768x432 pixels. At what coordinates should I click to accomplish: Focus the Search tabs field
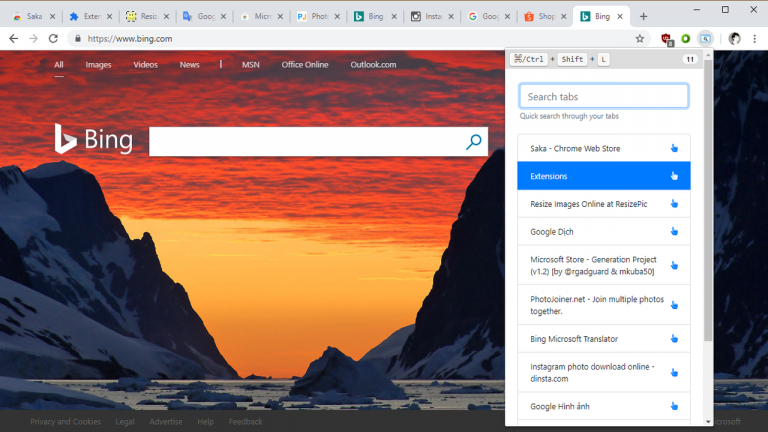point(603,96)
